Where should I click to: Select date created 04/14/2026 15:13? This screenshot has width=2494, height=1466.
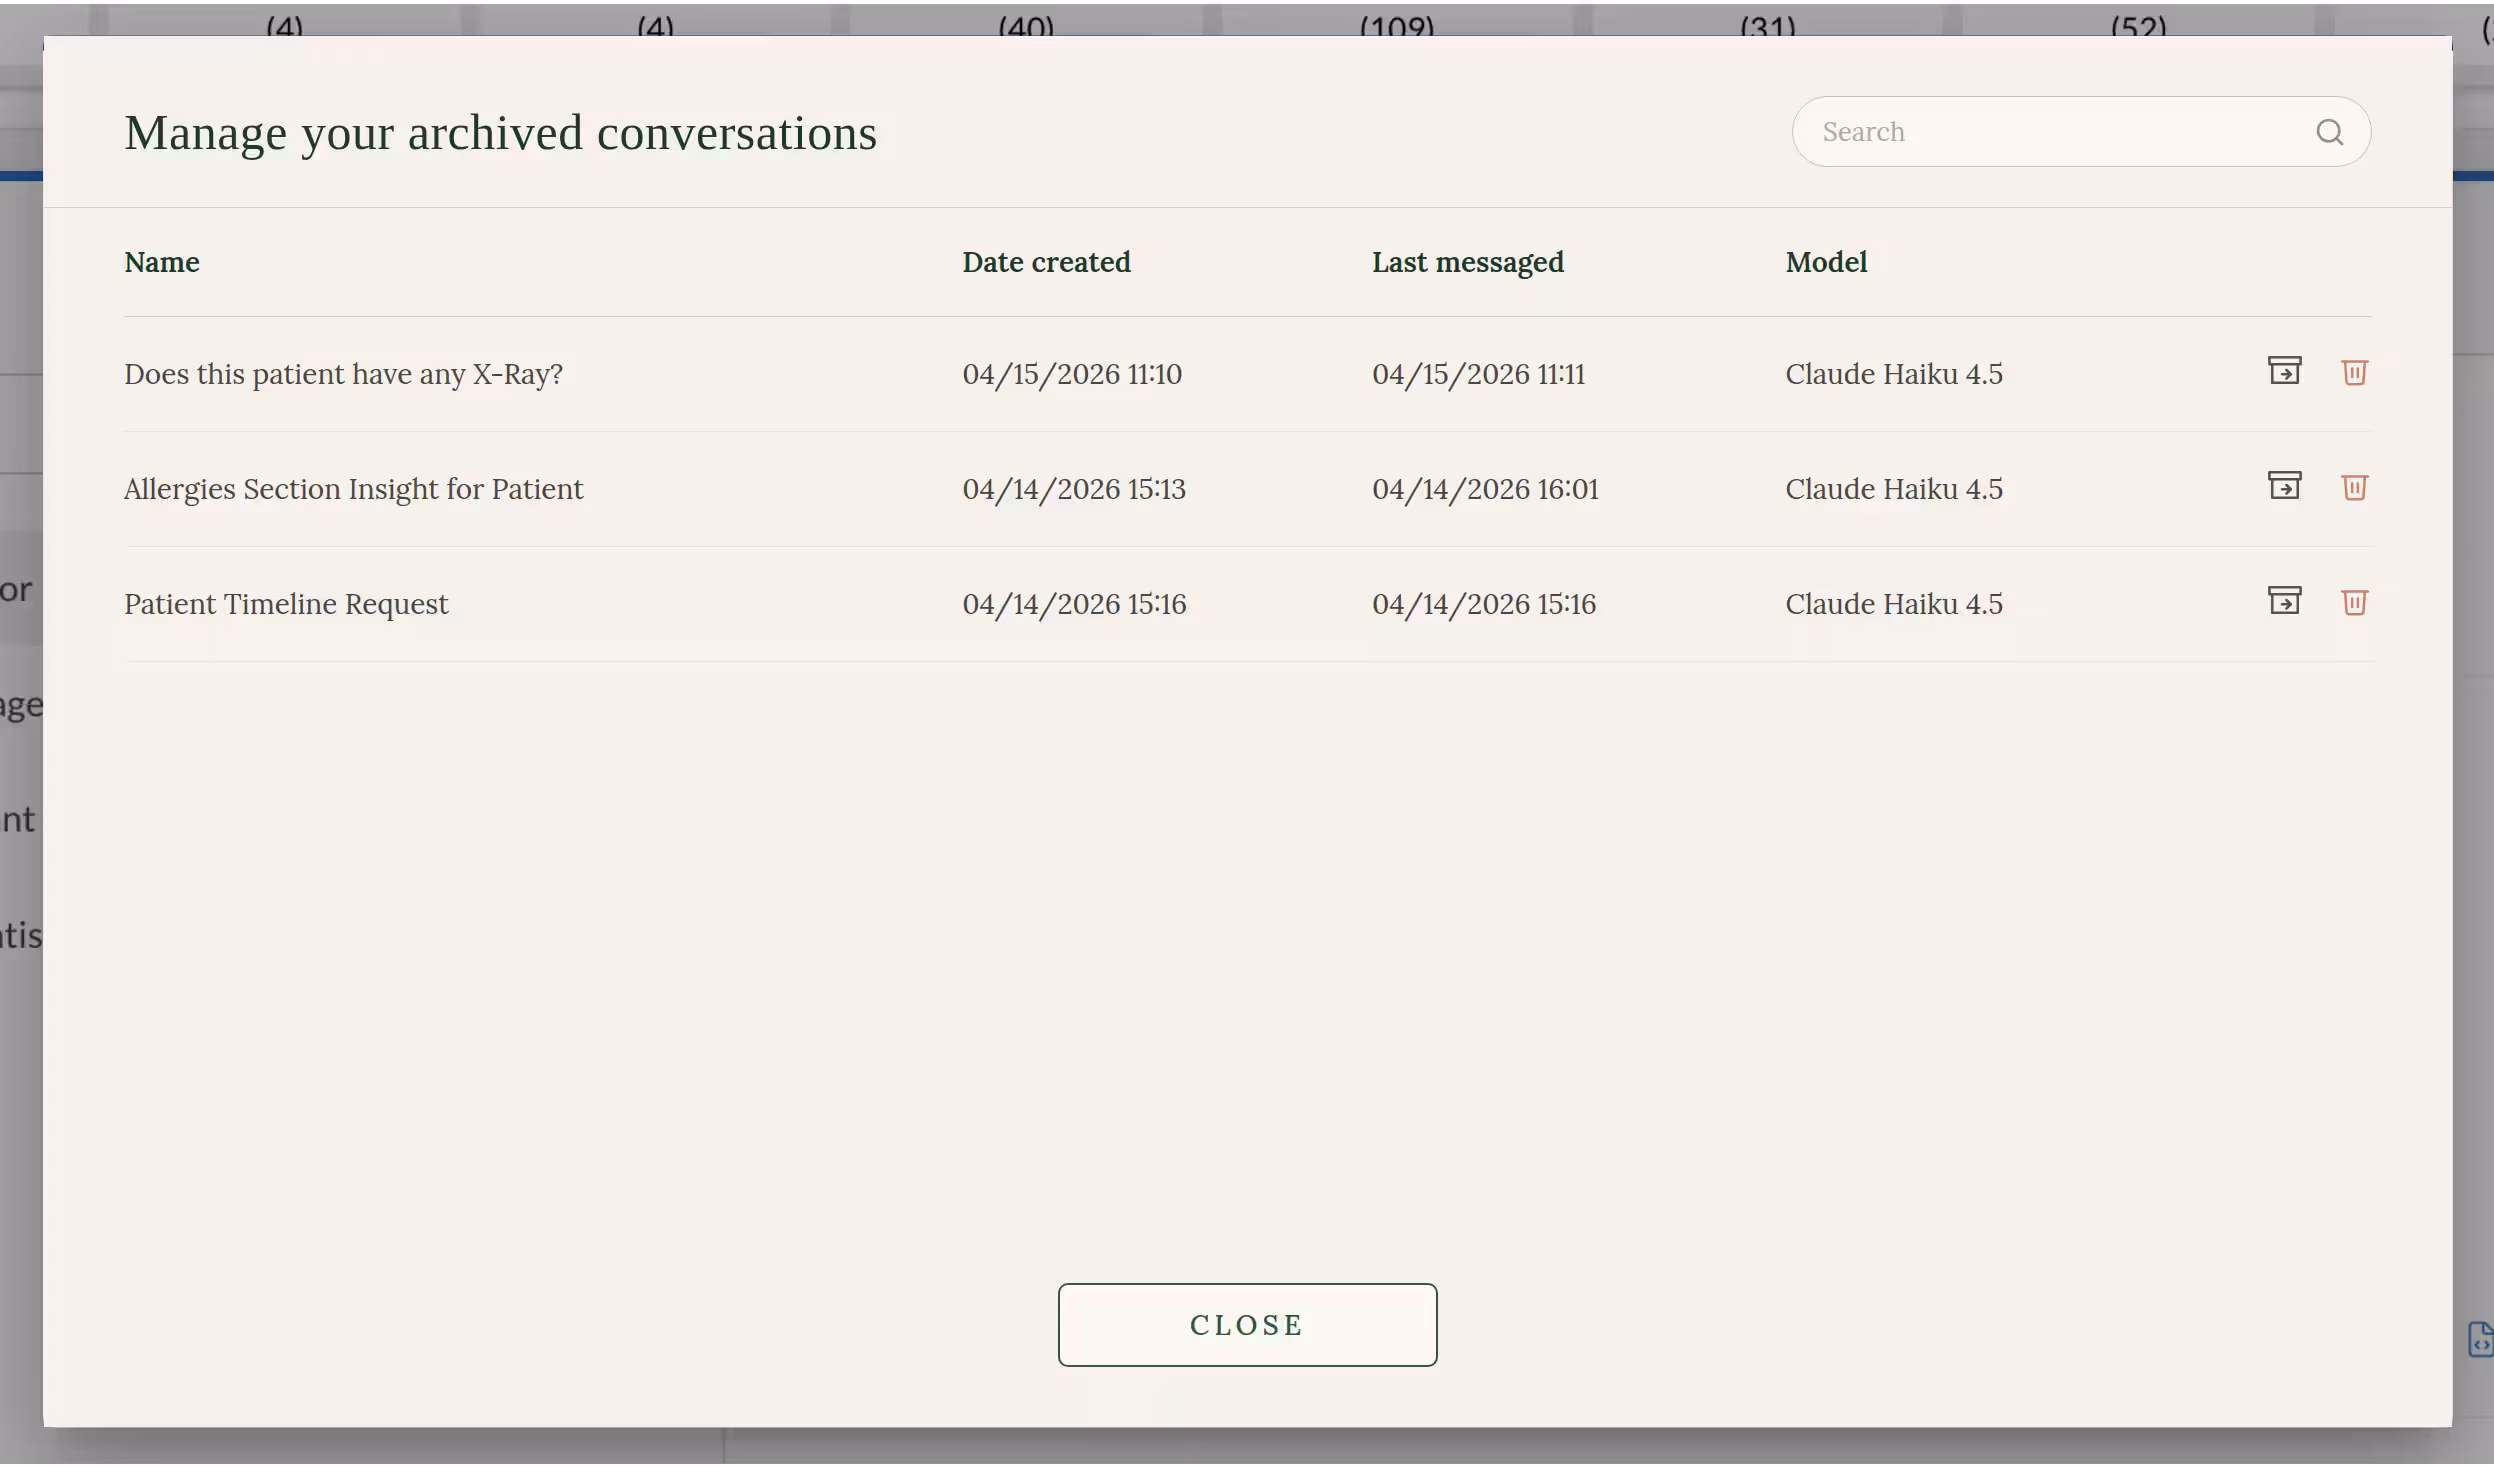pyautogui.click(x=1073, y=489)
